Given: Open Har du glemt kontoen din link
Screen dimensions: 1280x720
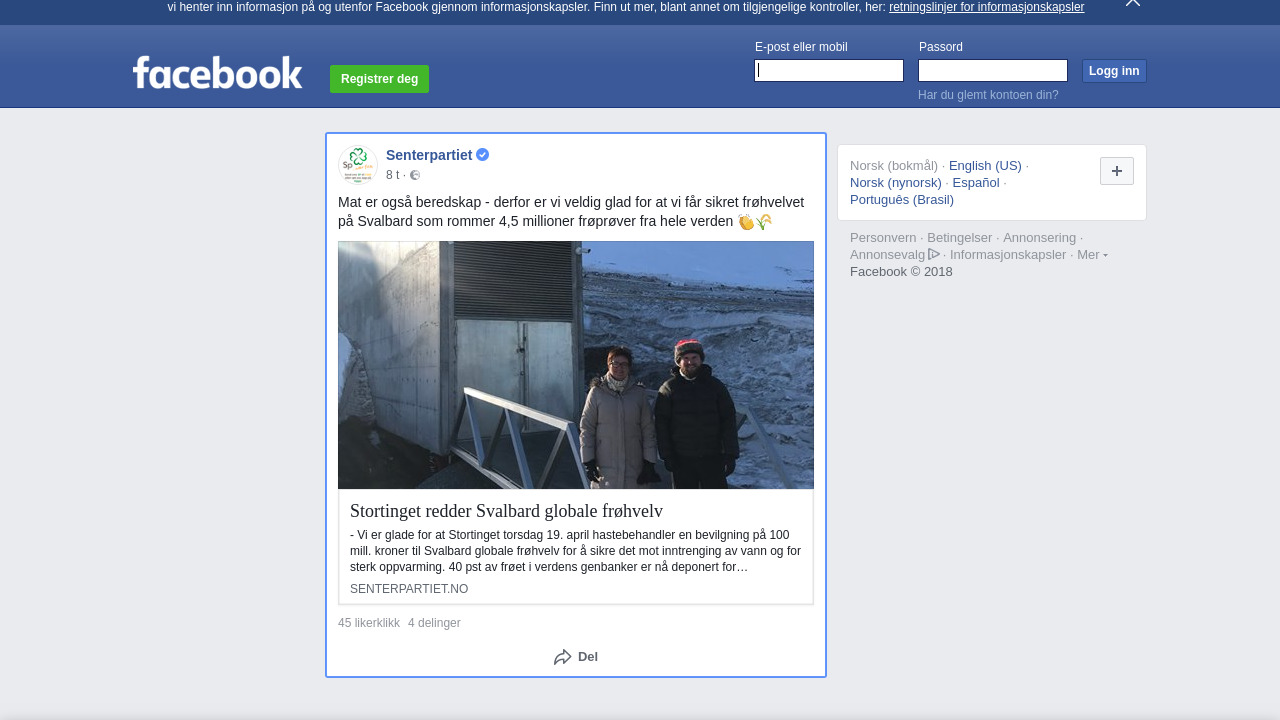Looking at the screenshot, I should click(x=988, y=95).
